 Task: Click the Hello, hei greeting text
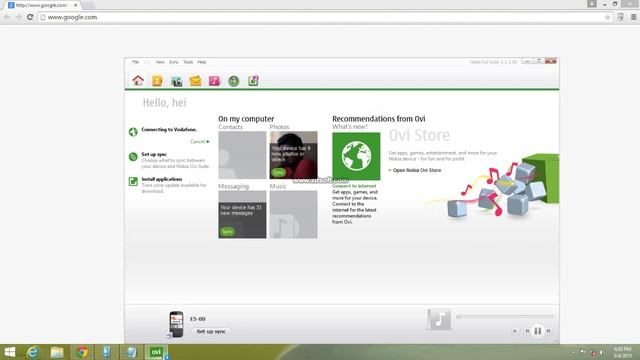pyautogui.click(x=164, y=102)
